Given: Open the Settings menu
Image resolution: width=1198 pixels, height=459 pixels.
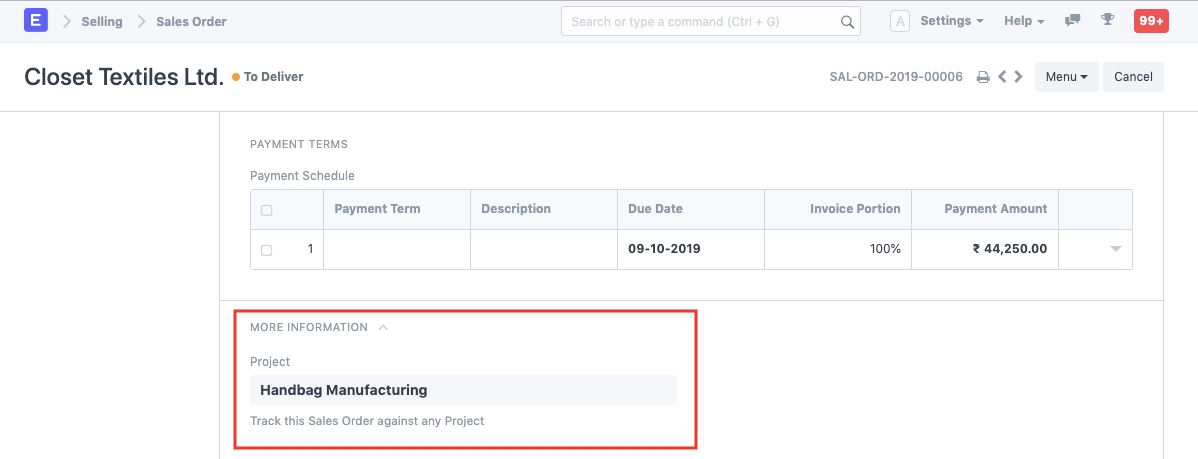Looking at the screenshot, I should pos(951,21).
